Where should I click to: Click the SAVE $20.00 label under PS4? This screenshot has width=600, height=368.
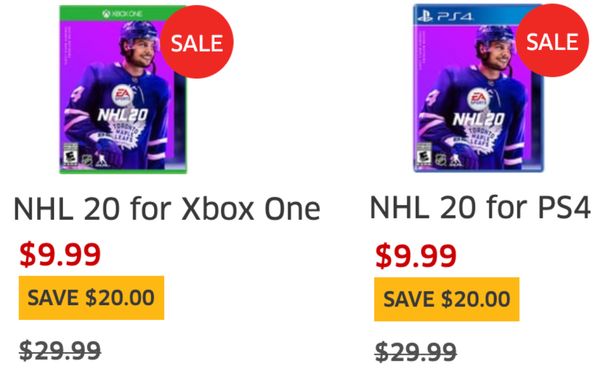pyautogui.click(x=447, y=299)
